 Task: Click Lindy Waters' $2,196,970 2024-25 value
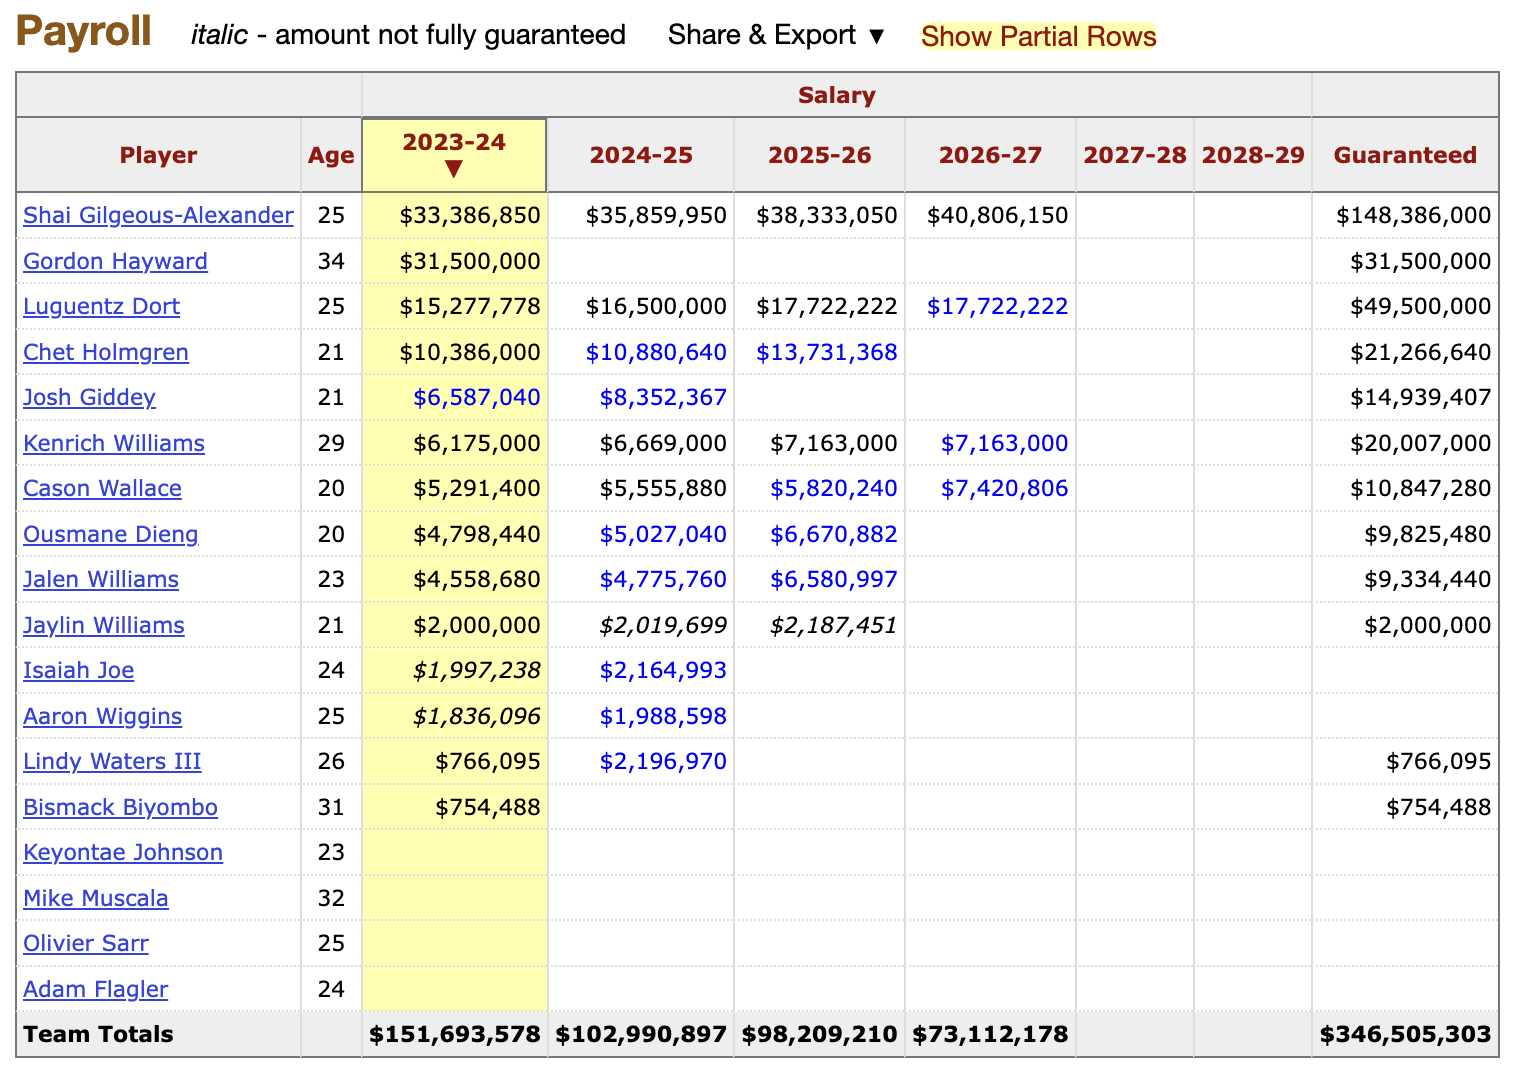(663, 761)
